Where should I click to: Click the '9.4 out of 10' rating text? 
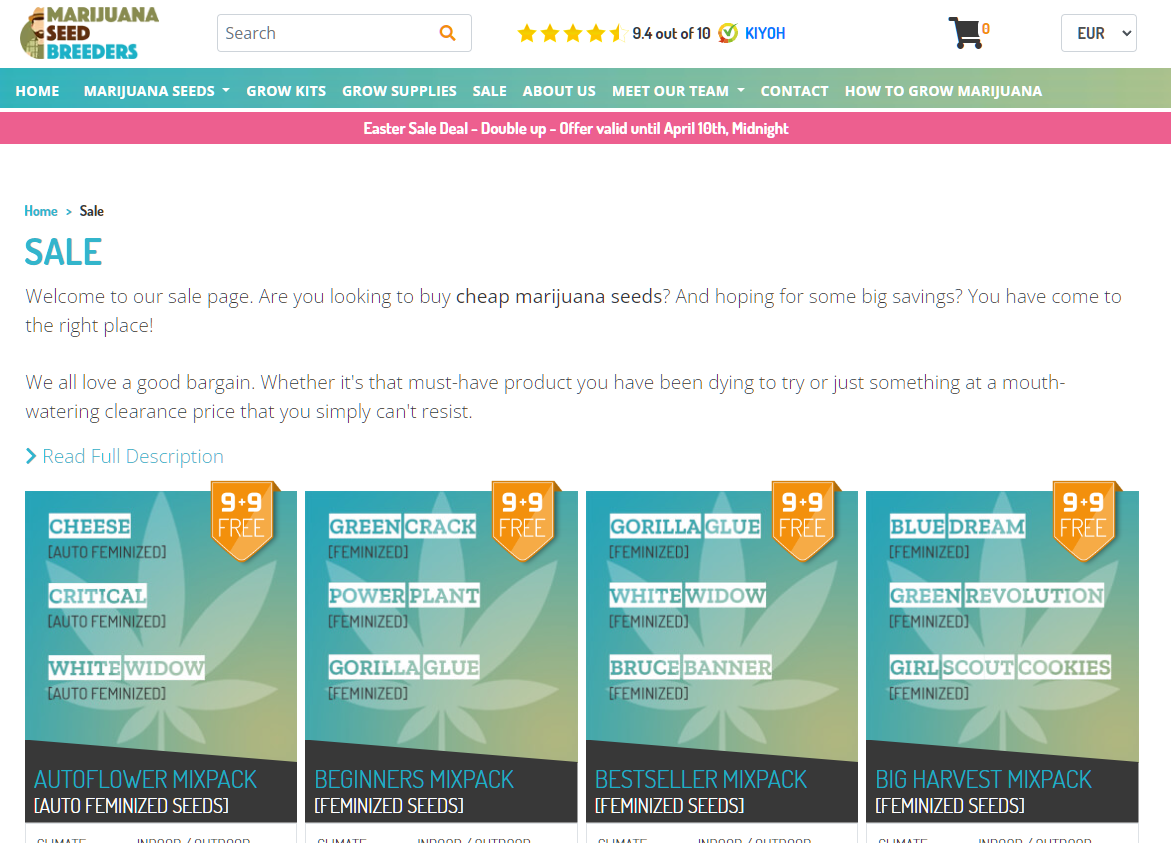[671, 33]
